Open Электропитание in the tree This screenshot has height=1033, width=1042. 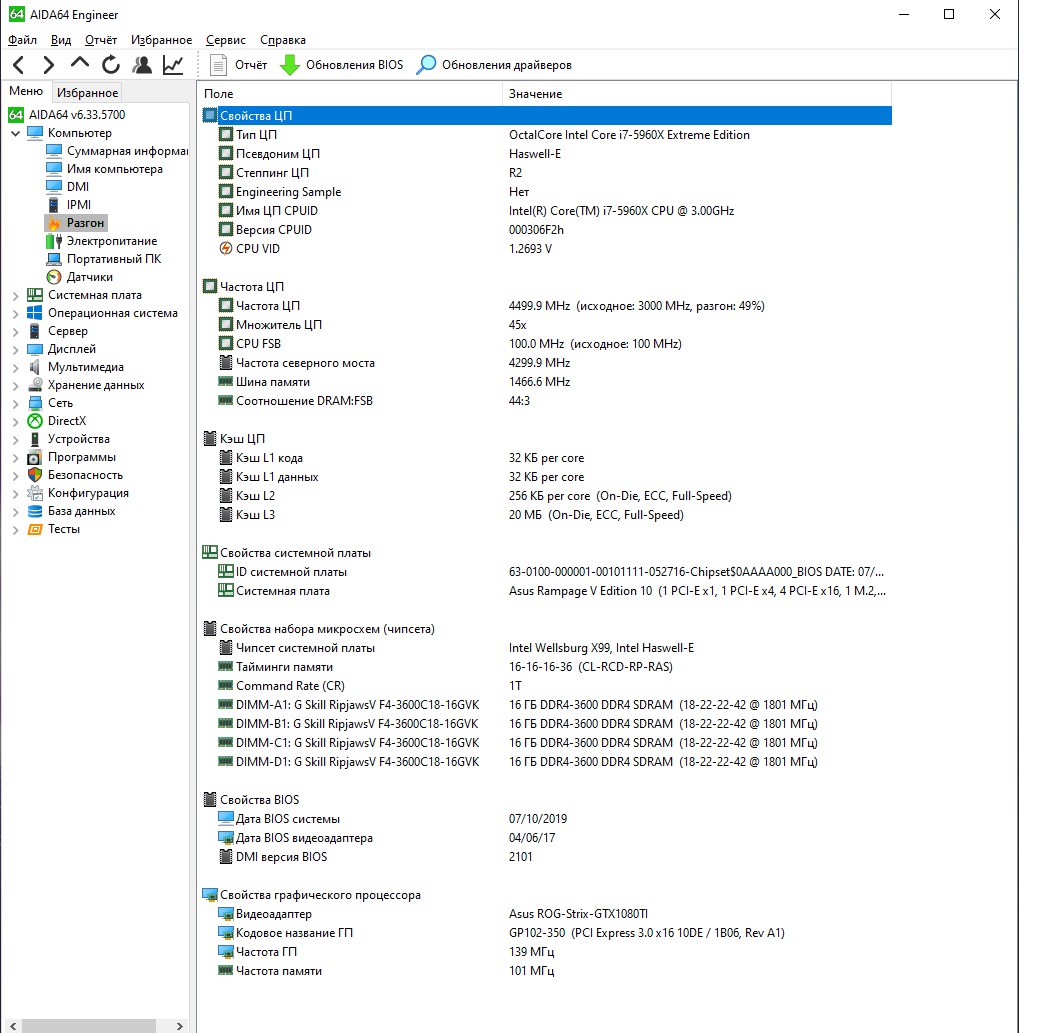(102, 241)
